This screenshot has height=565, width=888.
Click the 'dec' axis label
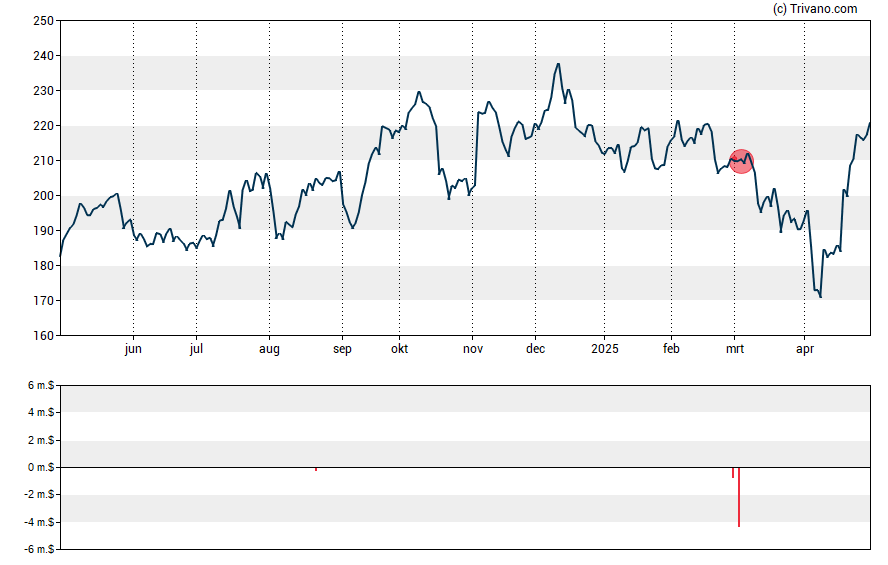click(x=535, y=349)
